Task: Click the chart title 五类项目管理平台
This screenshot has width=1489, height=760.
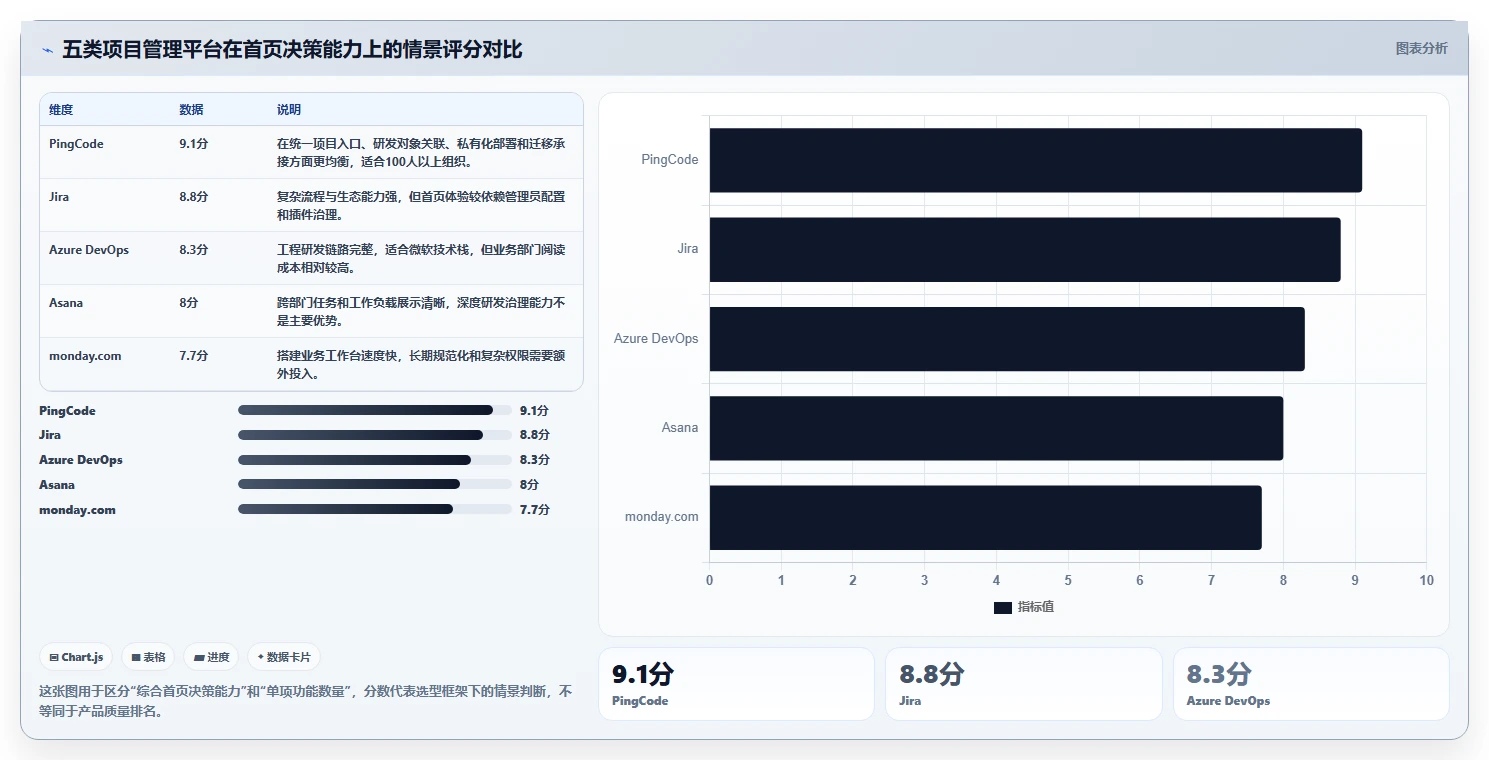Action: (x=292, y=50)
